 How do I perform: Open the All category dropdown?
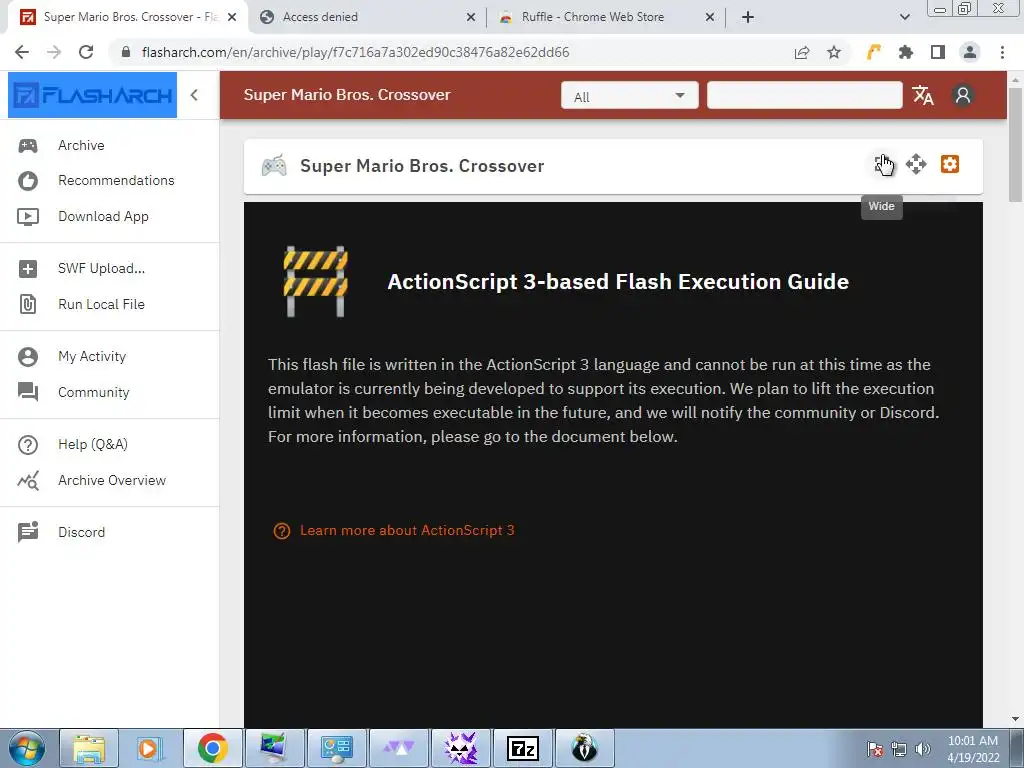(630, 96)
